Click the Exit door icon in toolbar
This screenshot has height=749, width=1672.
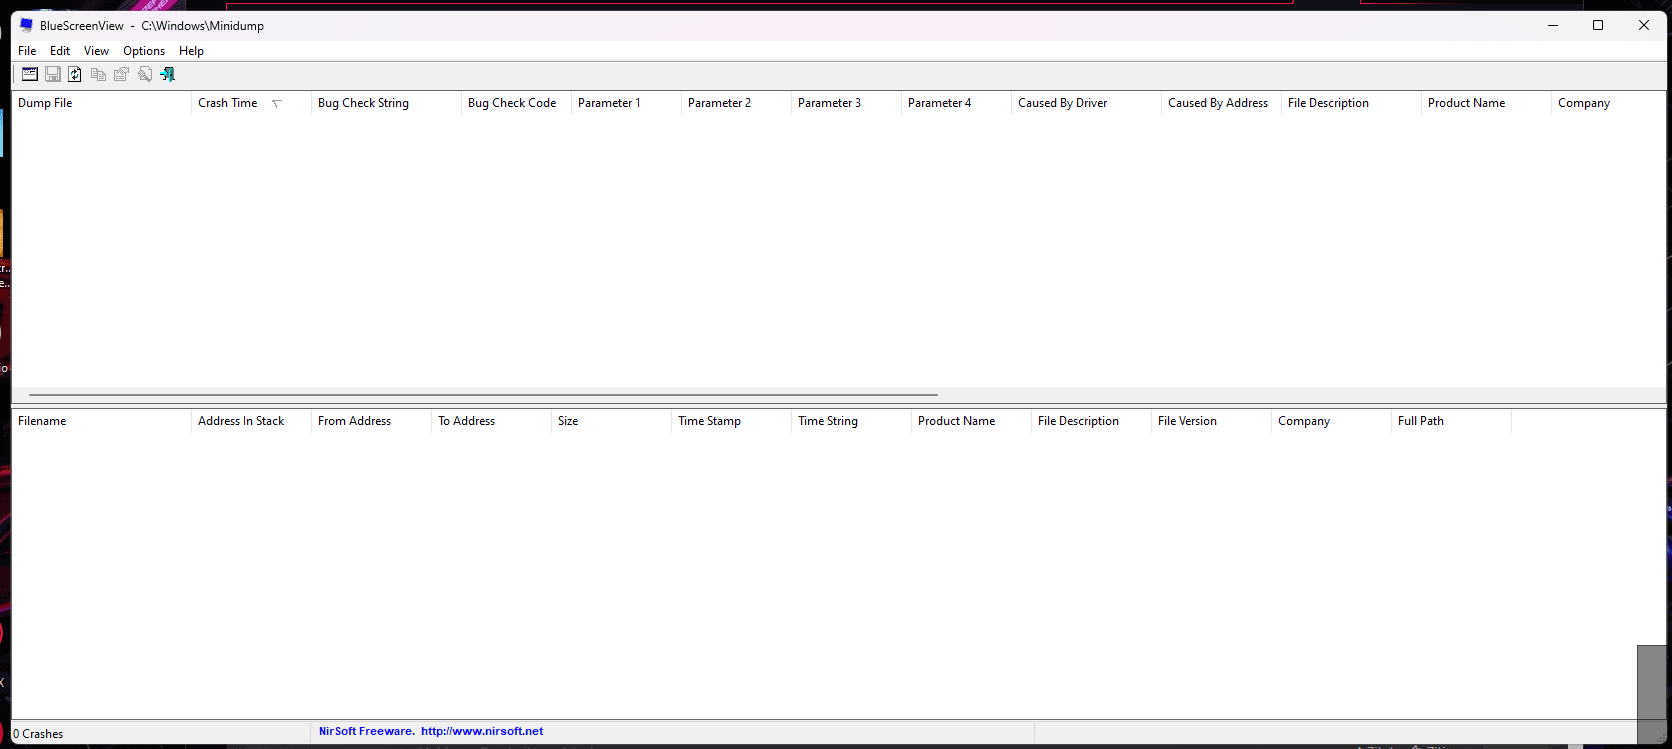coord(168,74)
